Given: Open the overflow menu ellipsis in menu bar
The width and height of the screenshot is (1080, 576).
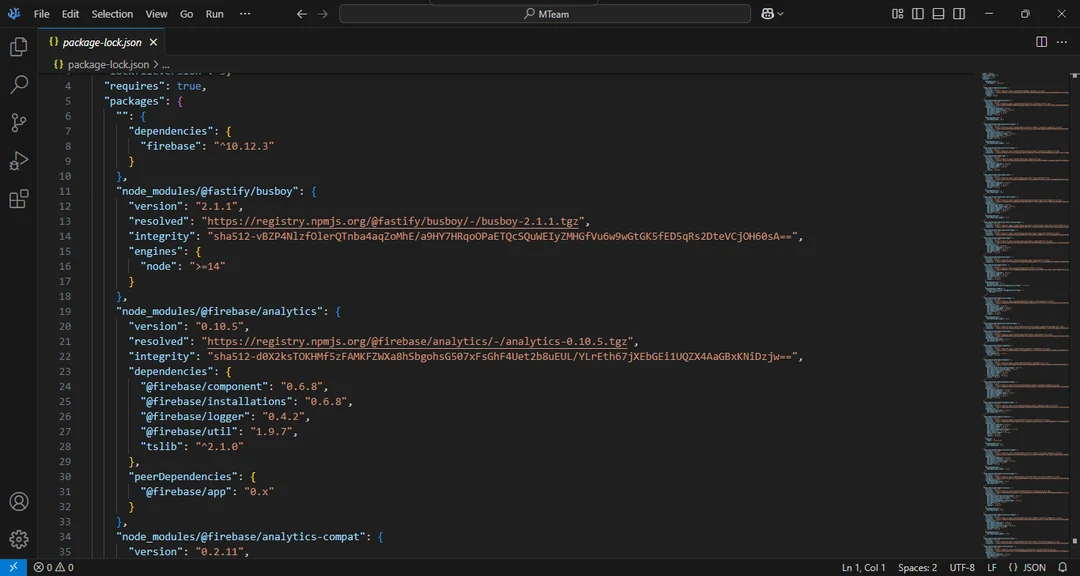Looking at the screenshot, I should (245, 14).
